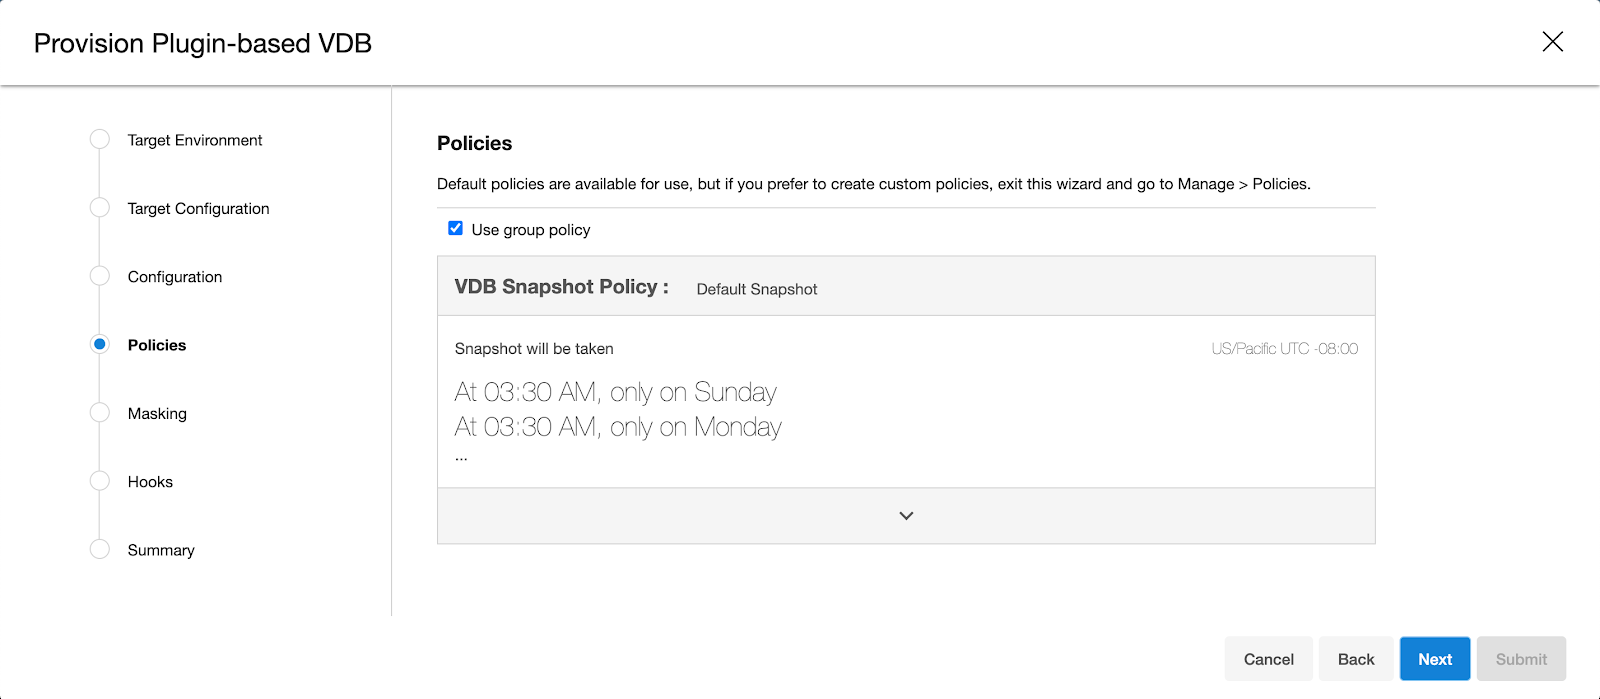Click the VDB Snapshot Policy header
Image resolution: width=1600 pixels, height=699 pixels.
561,287
